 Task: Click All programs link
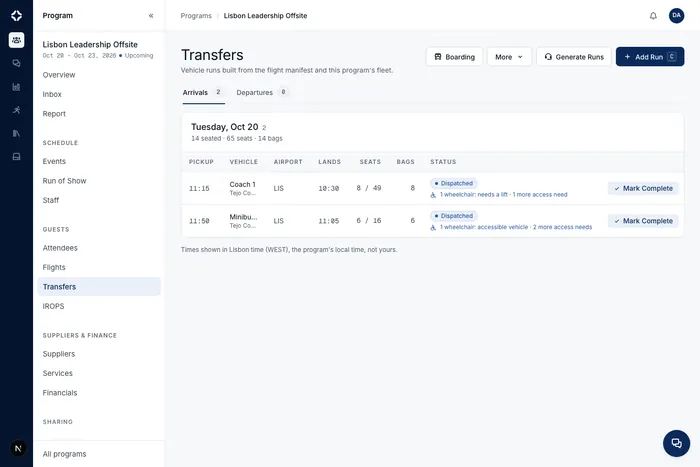coord(64,454)
